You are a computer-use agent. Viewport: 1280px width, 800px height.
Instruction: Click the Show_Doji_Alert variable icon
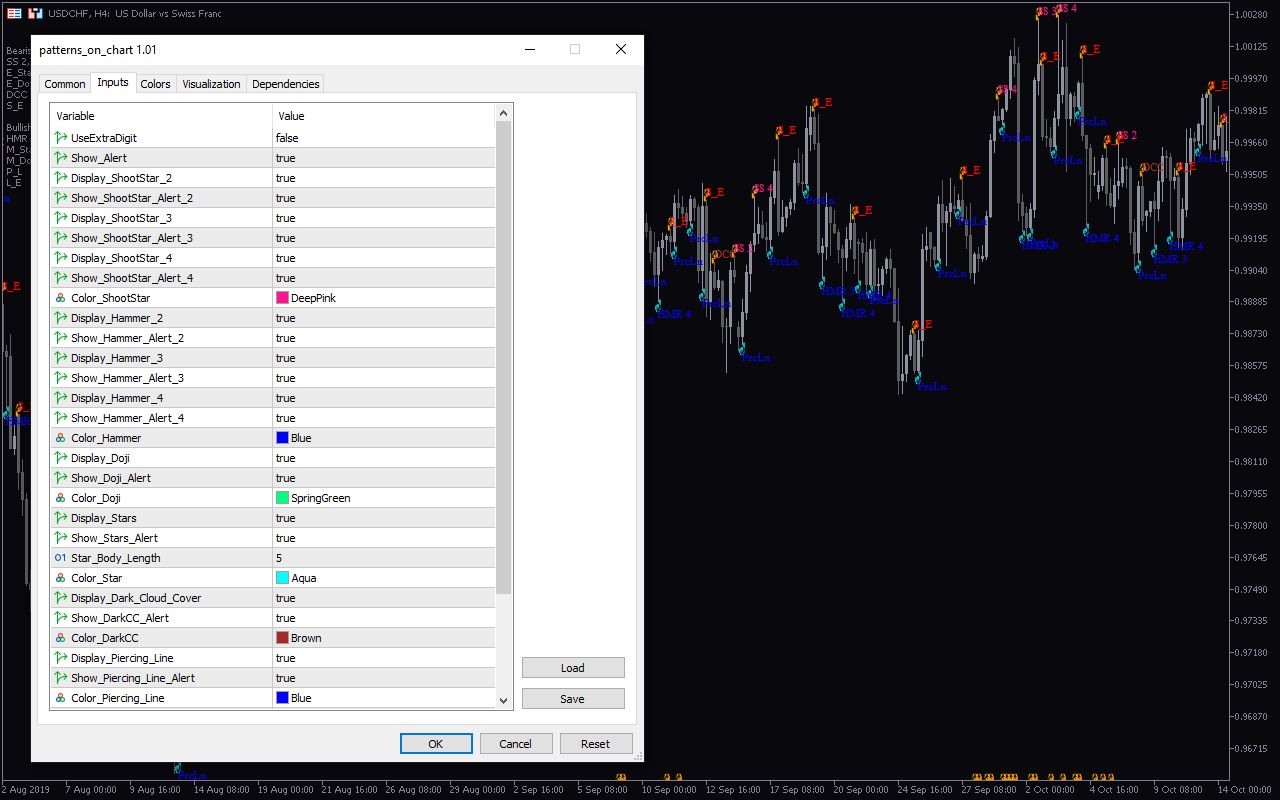click(x=61, y=478)
